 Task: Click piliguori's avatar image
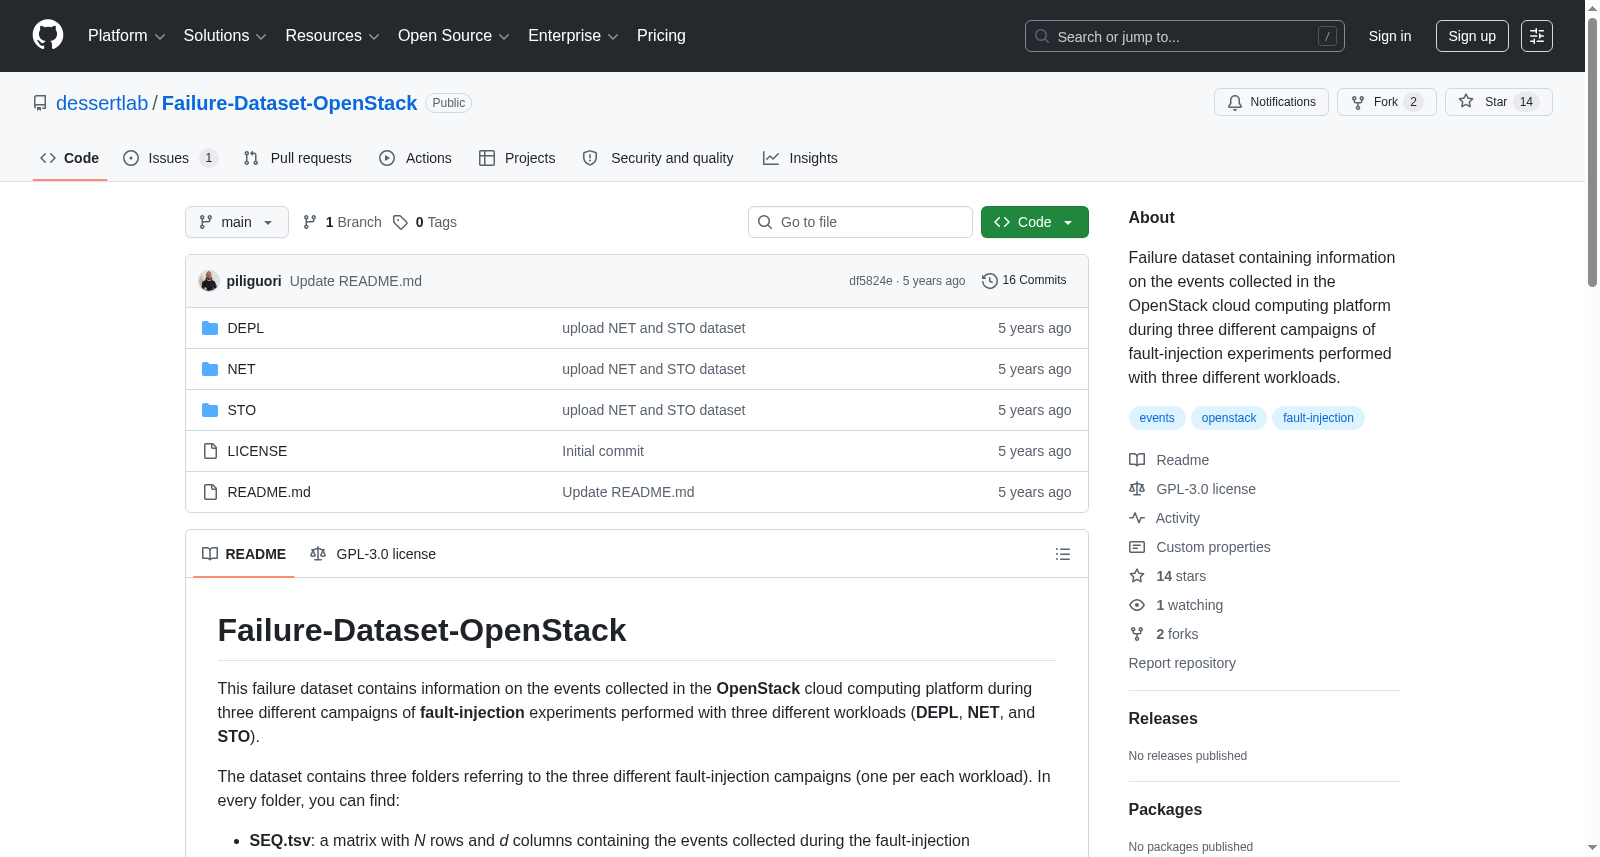[209, 281]
